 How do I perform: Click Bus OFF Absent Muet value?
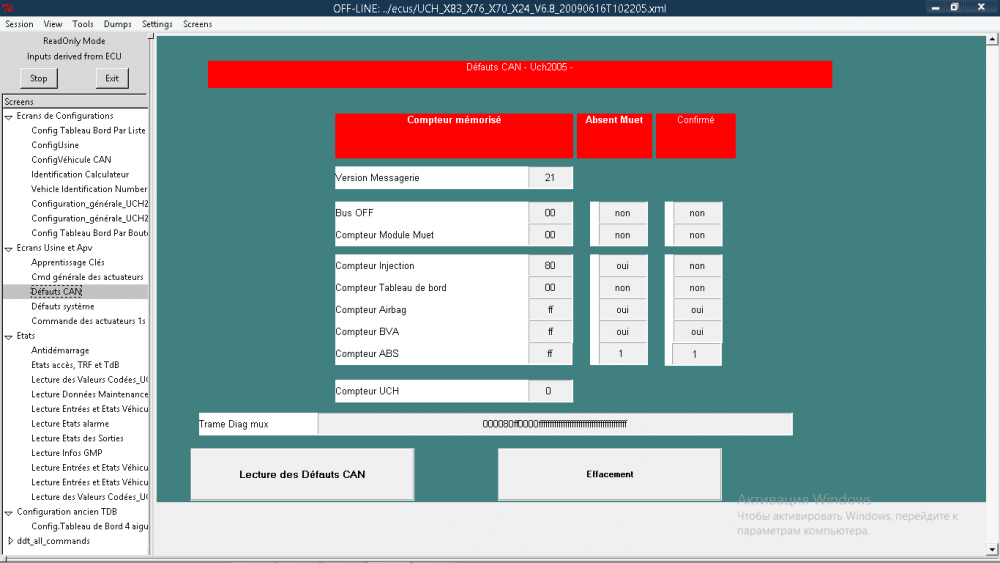pyautogui.click(x=622, y=213)
